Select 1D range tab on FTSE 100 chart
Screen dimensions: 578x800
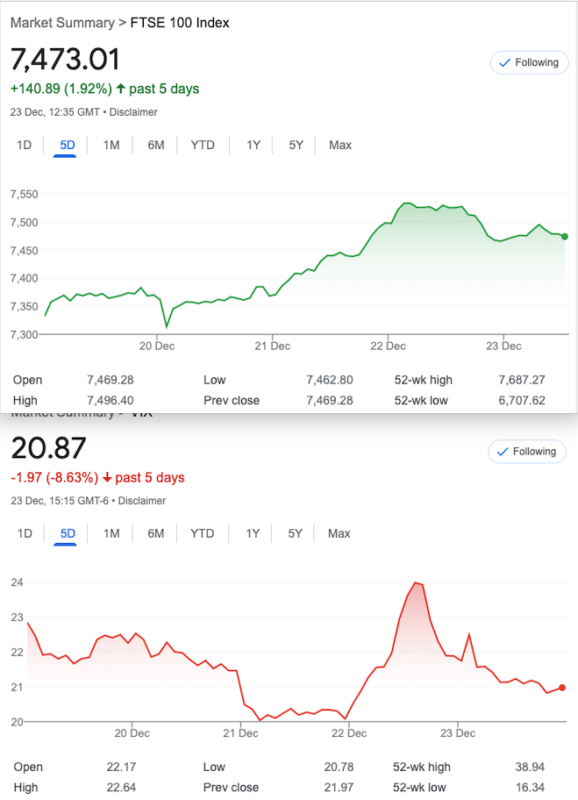[x=24, y=145]
